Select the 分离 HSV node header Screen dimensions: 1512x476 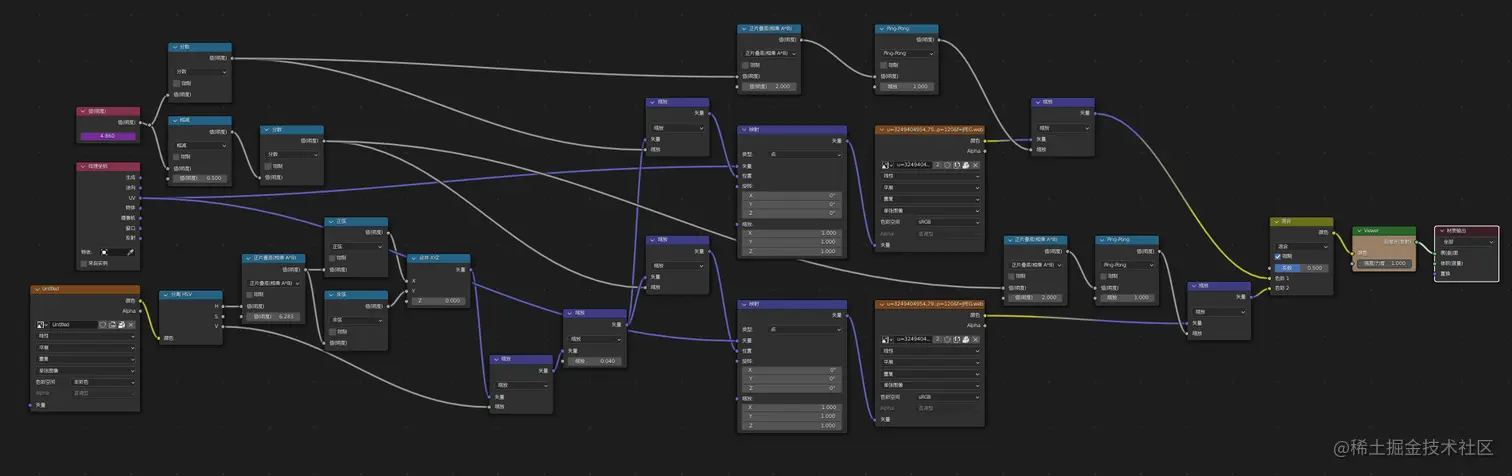tap(191, 294)
